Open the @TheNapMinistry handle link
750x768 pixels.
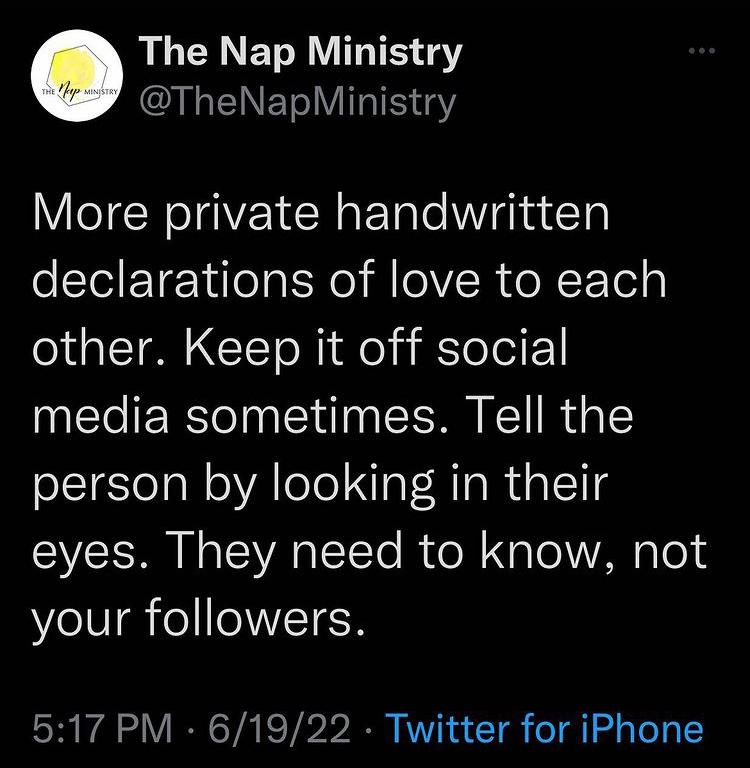(298, 103)
